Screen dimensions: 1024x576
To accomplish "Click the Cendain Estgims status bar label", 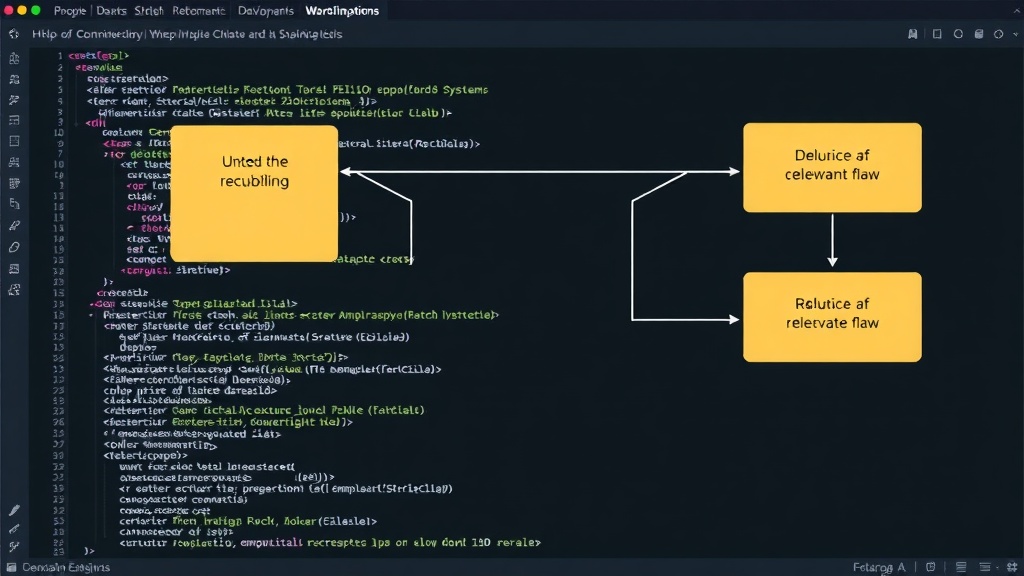I will click(66, 568).
